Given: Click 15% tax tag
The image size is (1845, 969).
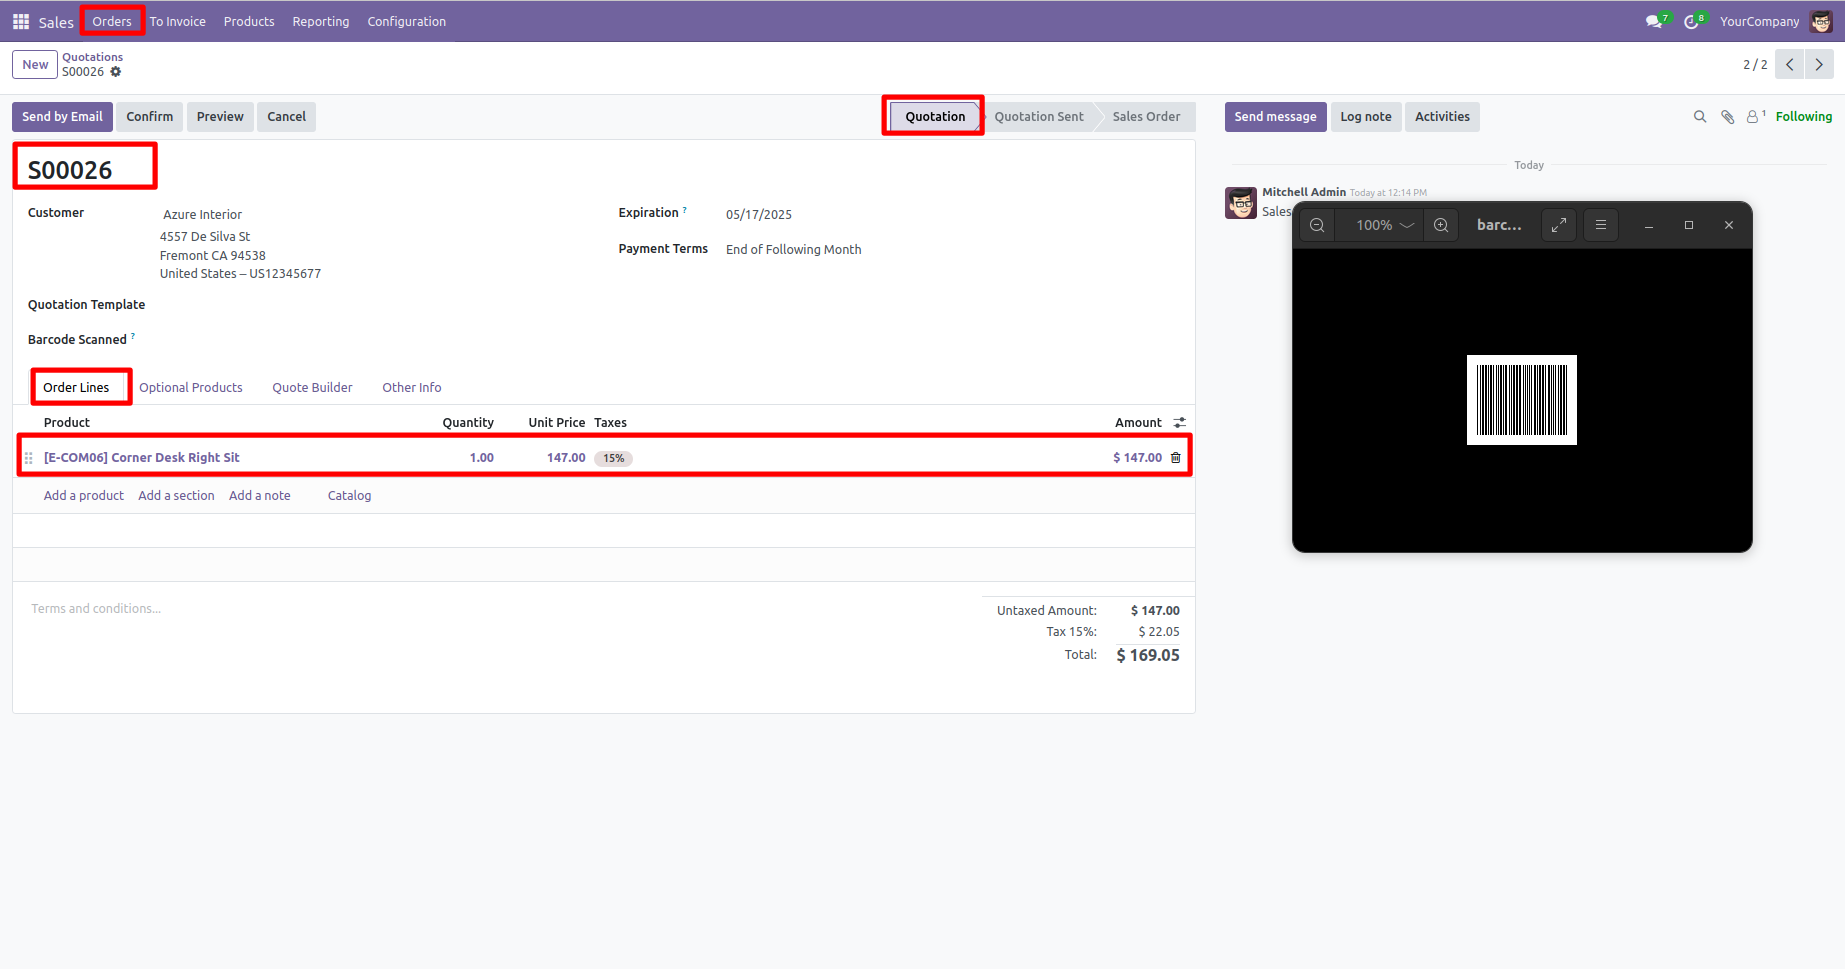Looking at the screenshot, I should 614,458.
